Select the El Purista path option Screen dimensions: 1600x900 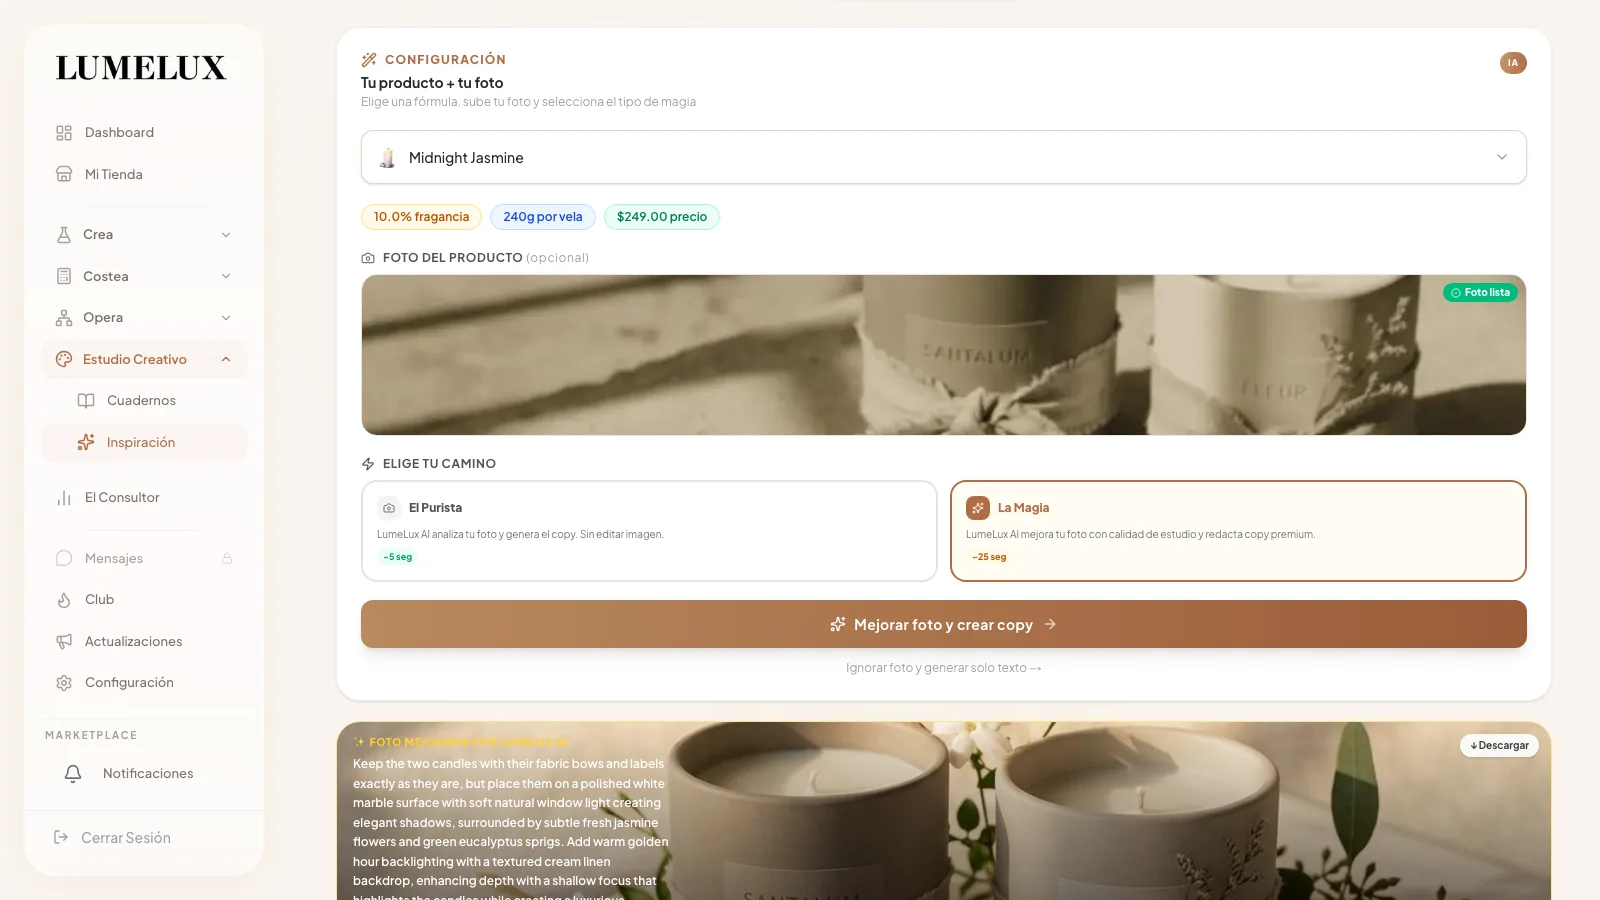click(649, 531)
